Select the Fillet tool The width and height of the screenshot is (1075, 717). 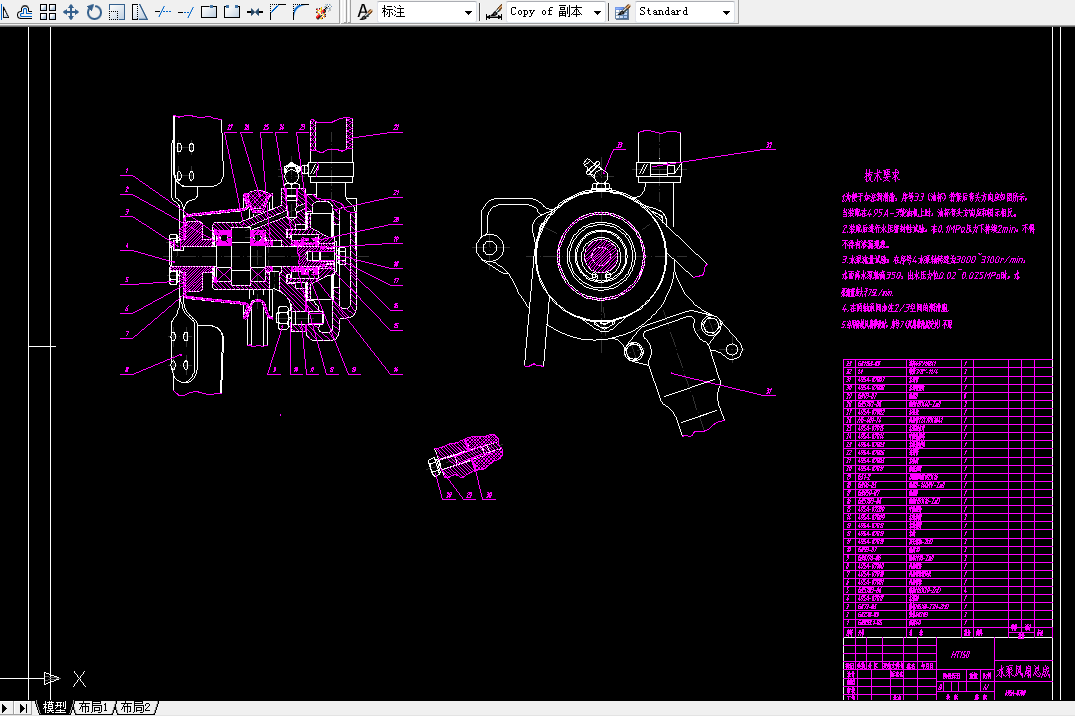tap(300, 12)
